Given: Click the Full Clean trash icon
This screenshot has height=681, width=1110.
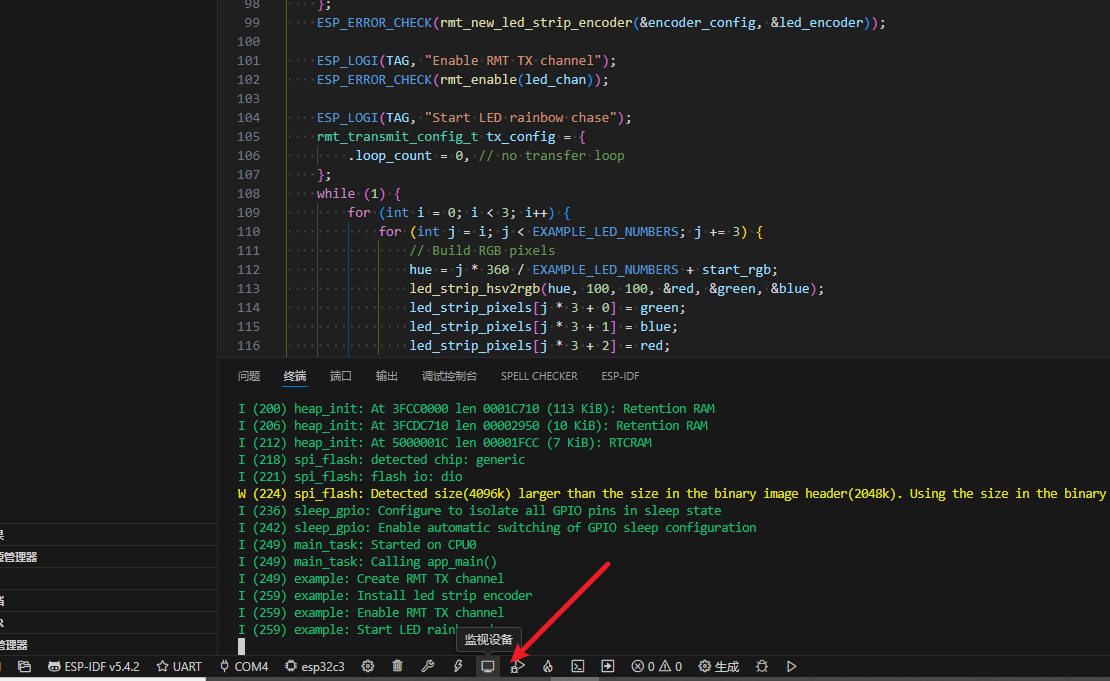Looking at the screenshot, I should (x=398, y=666).
